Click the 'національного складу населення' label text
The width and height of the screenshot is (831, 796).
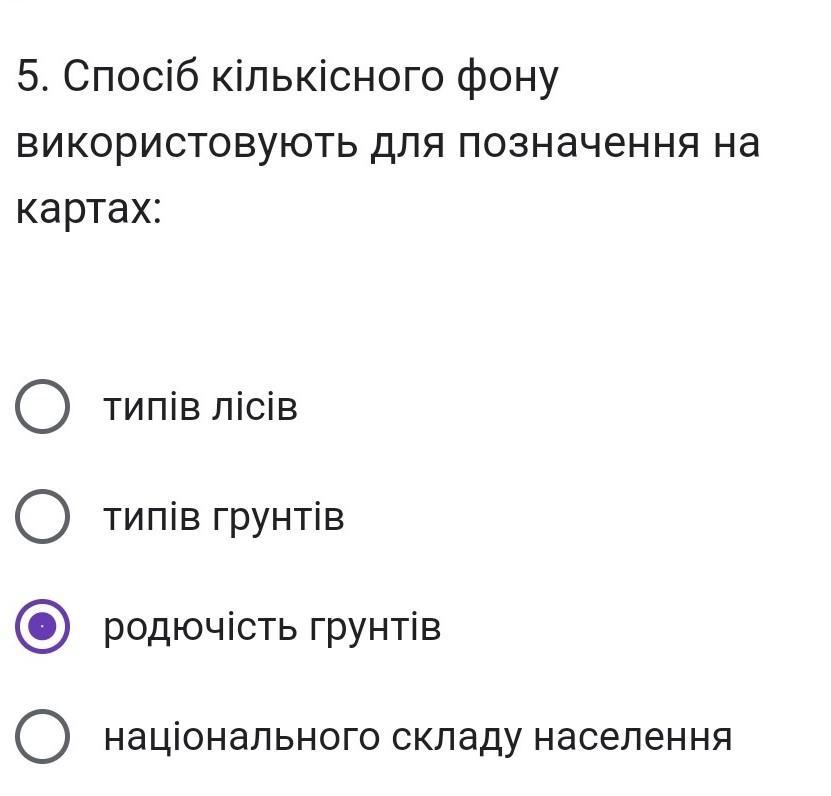(418, 738)
